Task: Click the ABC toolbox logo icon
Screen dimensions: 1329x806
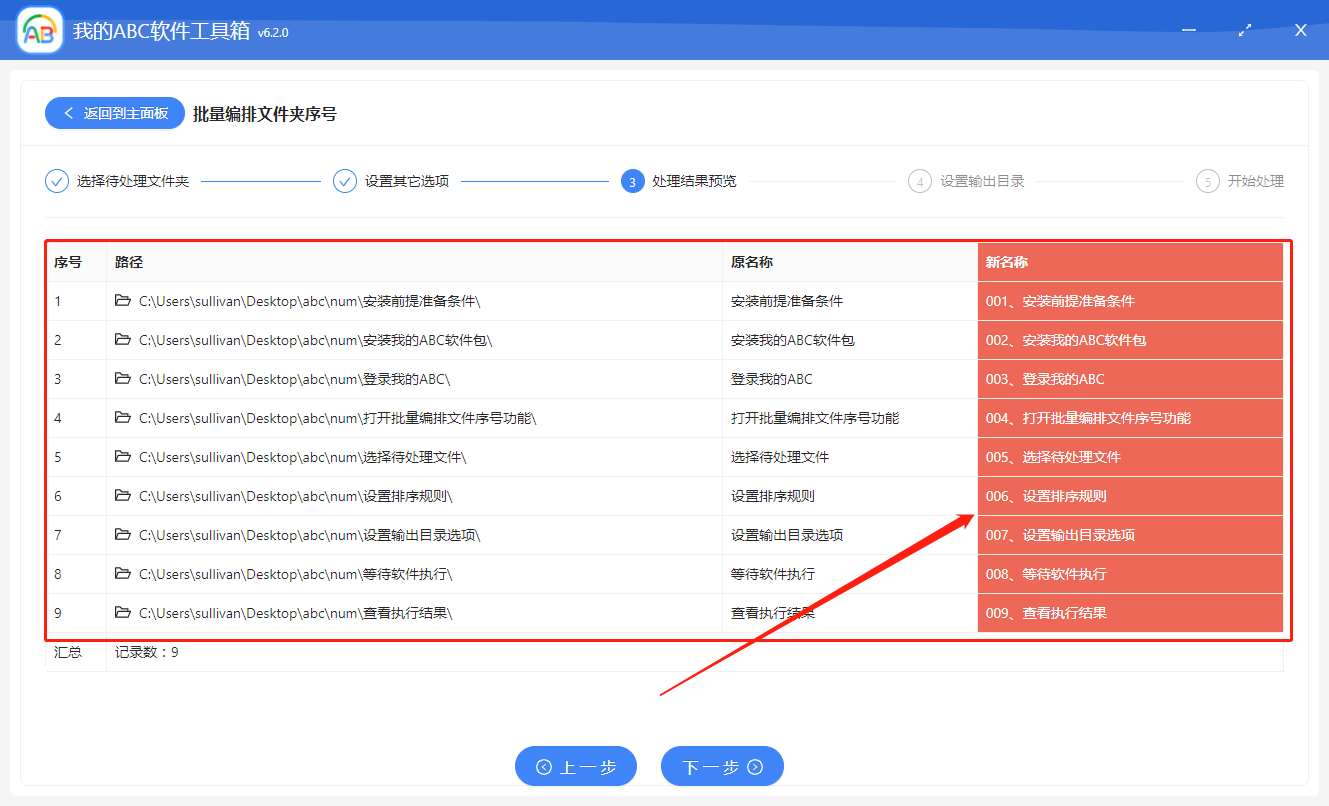Action: [39, 30]
